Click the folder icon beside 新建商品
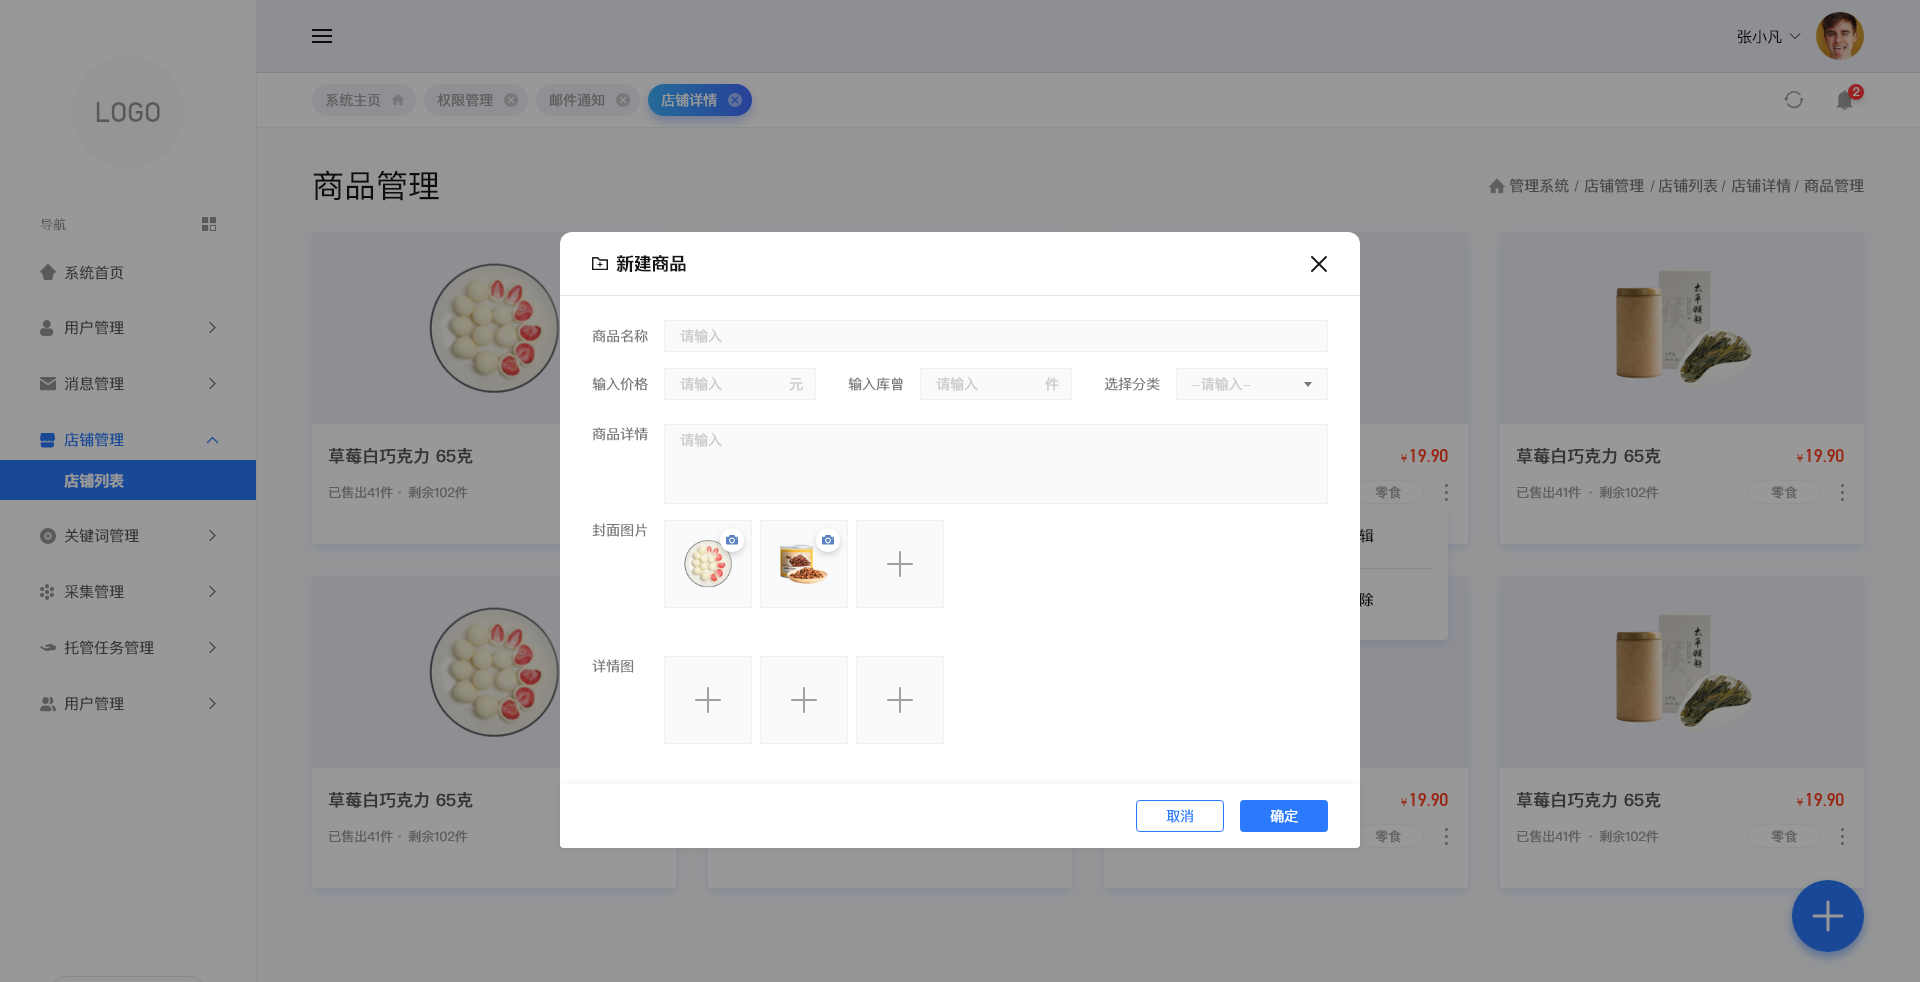Viewport: 1920px width, 982px height. (600, 264)
